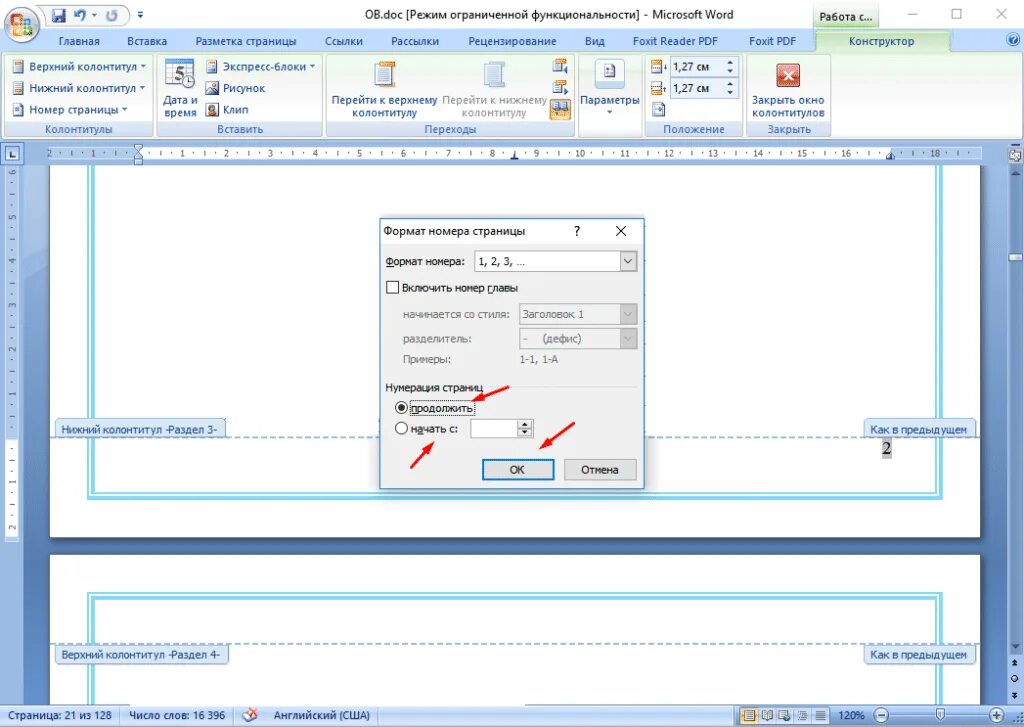Screen dimensions: 1024x727
Task: Expand Номер страницы dropdown
Action: click(69, 110)
